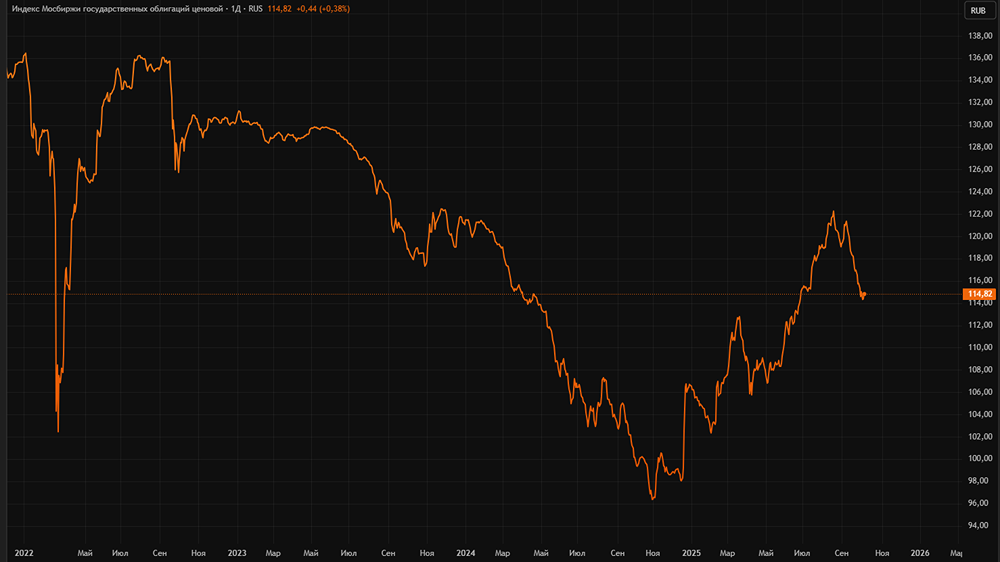This screenshot has width=1000, height=562.
Task: Click the orange last-price value 114,82 in the header
Action: pyautogui.click(x=279, y=9)
